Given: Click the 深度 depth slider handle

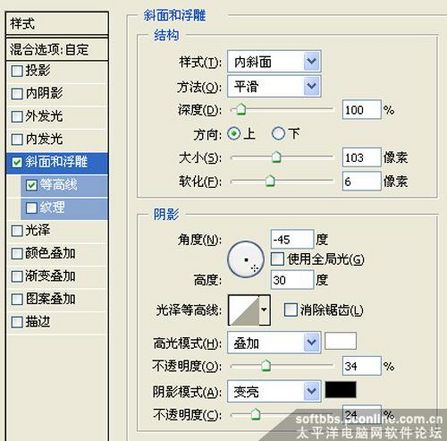Looking at the screenshot, I should point(241,109).
